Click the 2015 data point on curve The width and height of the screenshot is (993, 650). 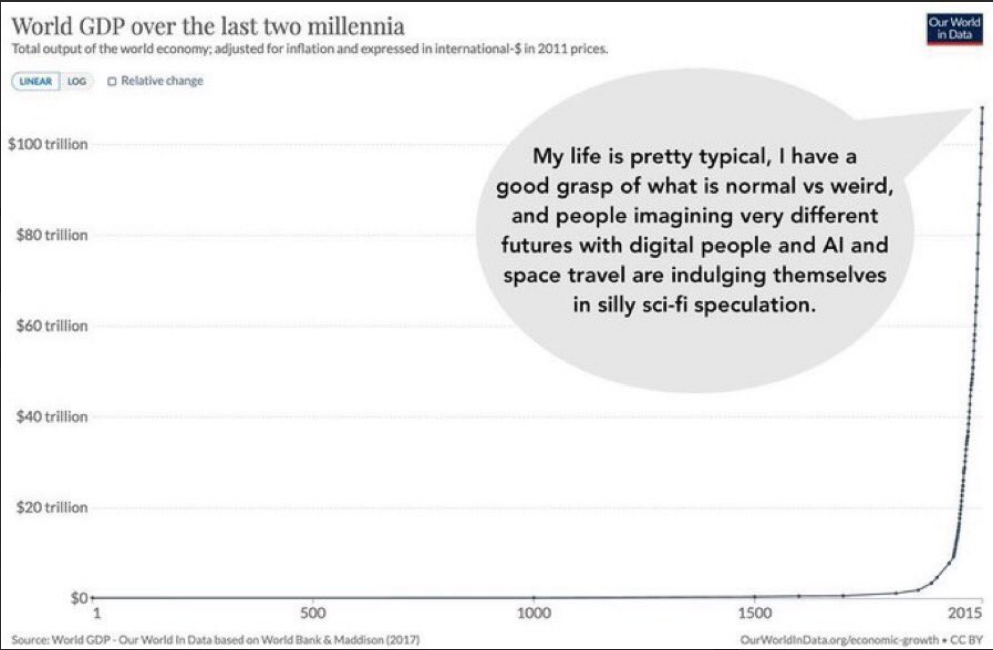click(x=982, y=107)
